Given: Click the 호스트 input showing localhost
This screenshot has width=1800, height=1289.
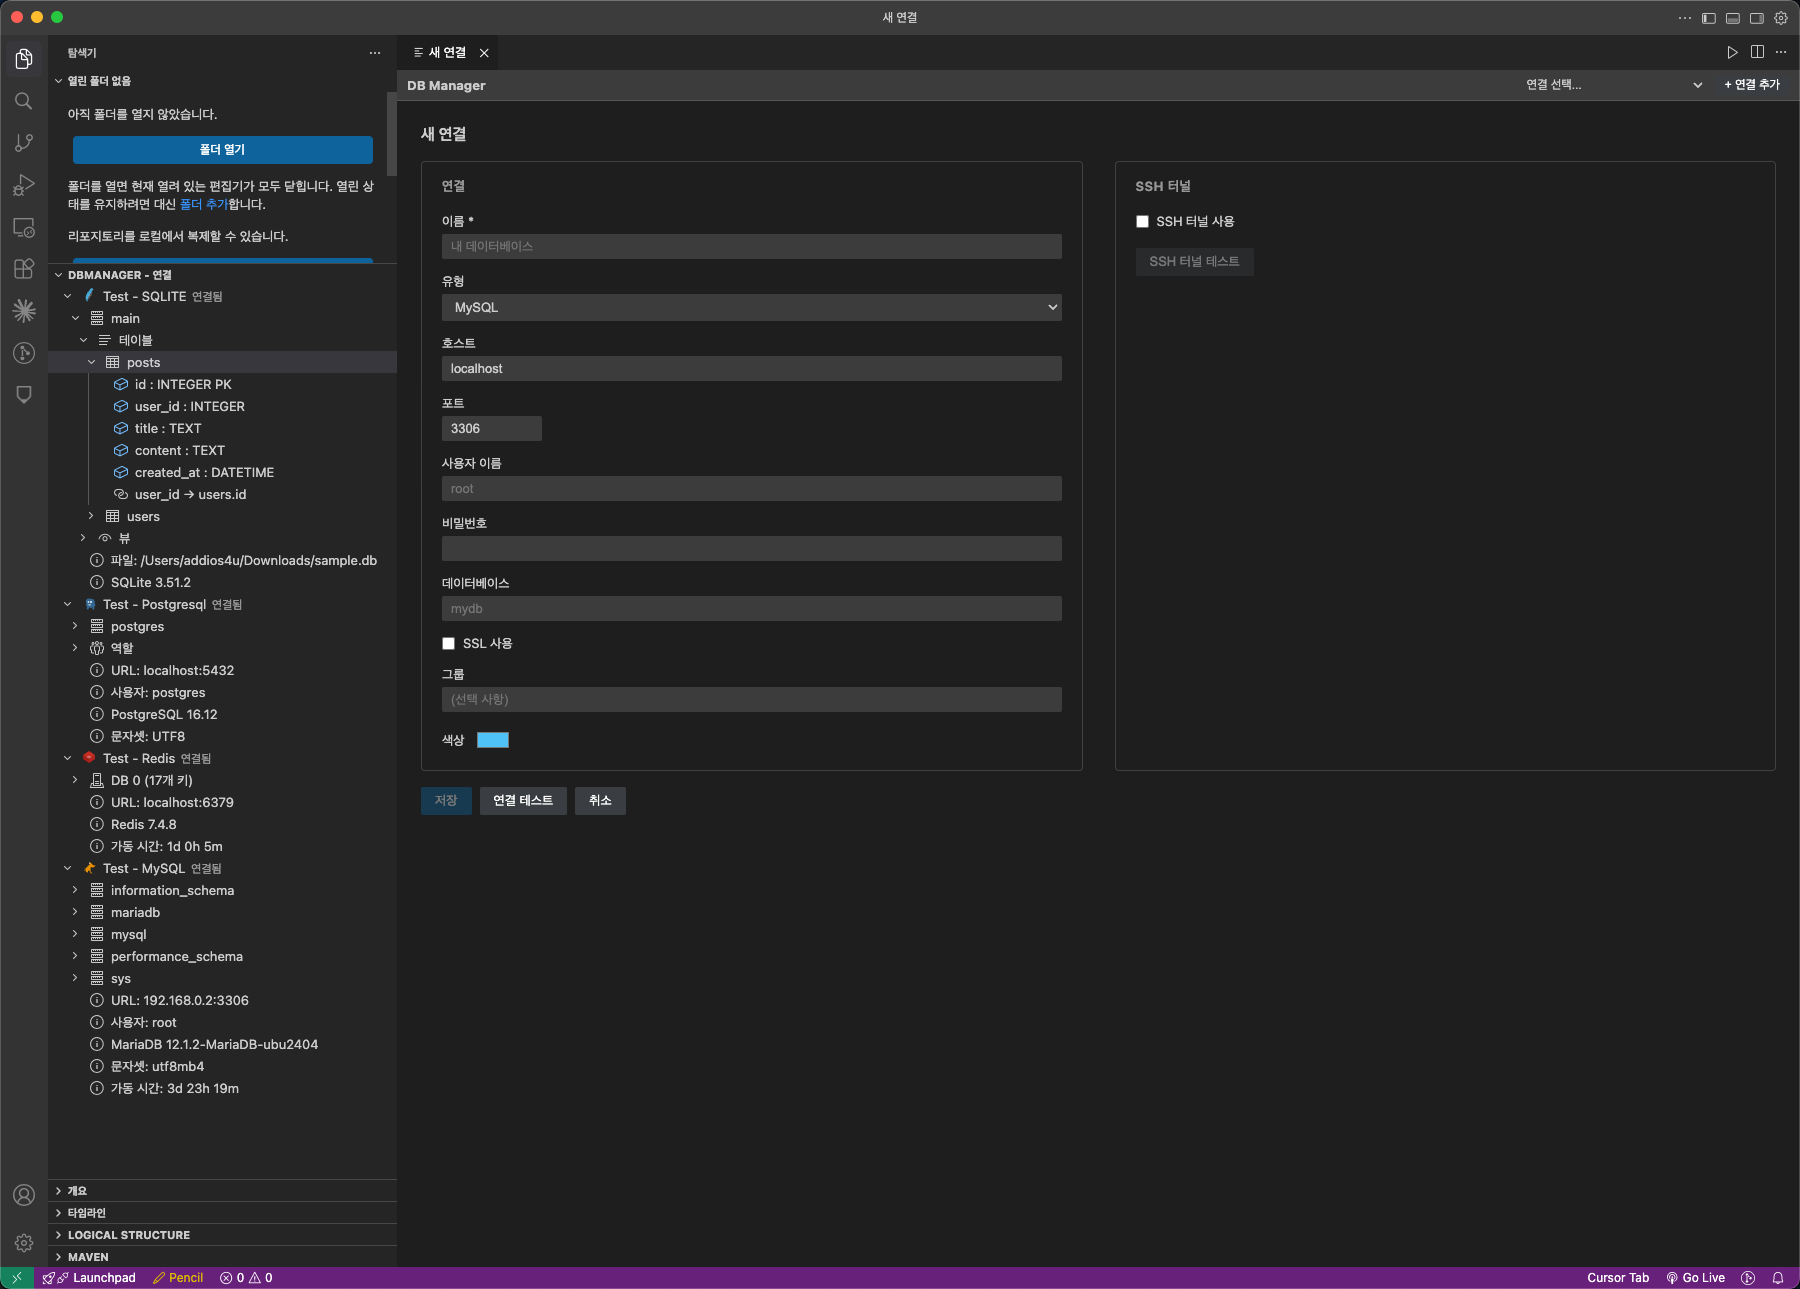Looking at the screenshot, I should (751, 368).
